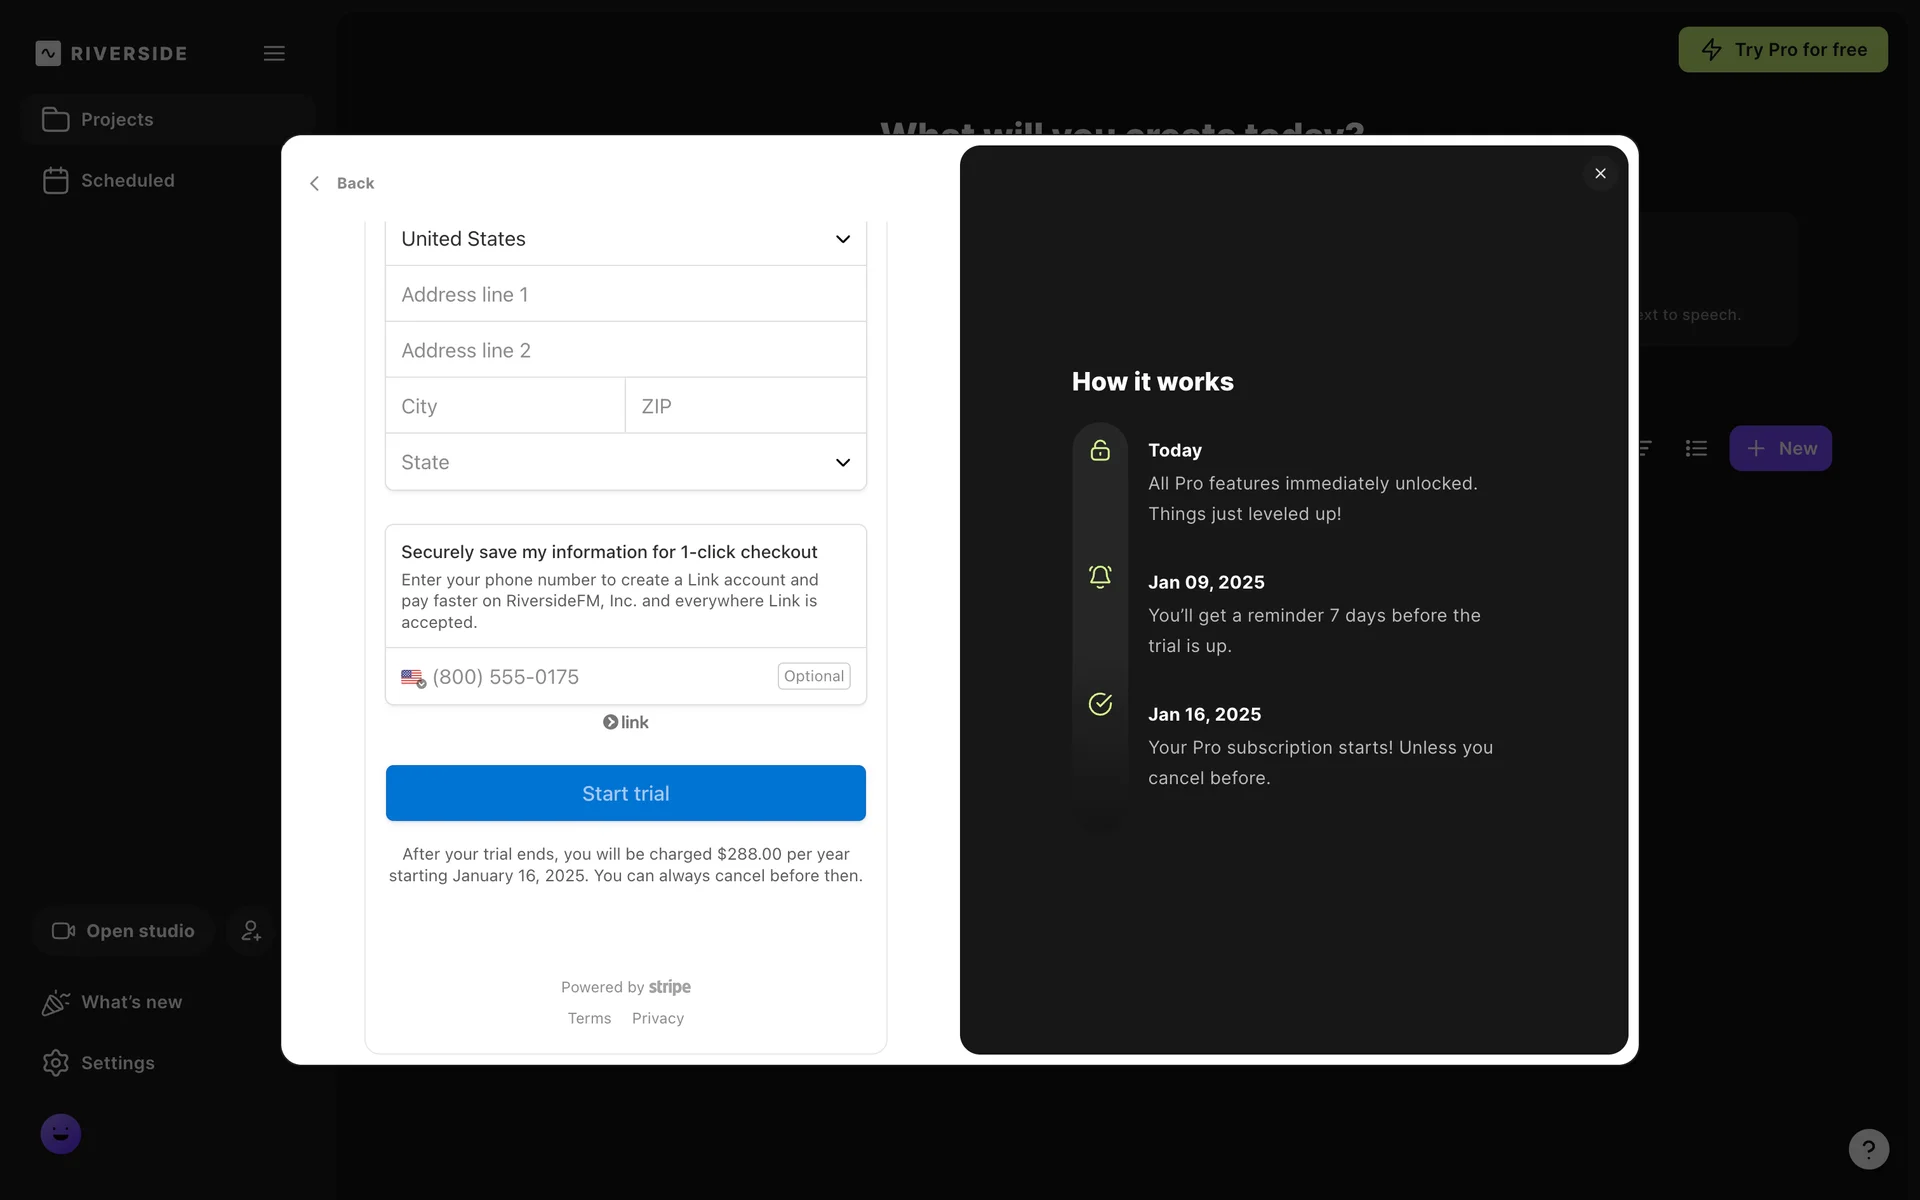Viewport: 1920px width, 1200px height.
Task: Go Back using the chevron arrow
Action: (315, 183)
